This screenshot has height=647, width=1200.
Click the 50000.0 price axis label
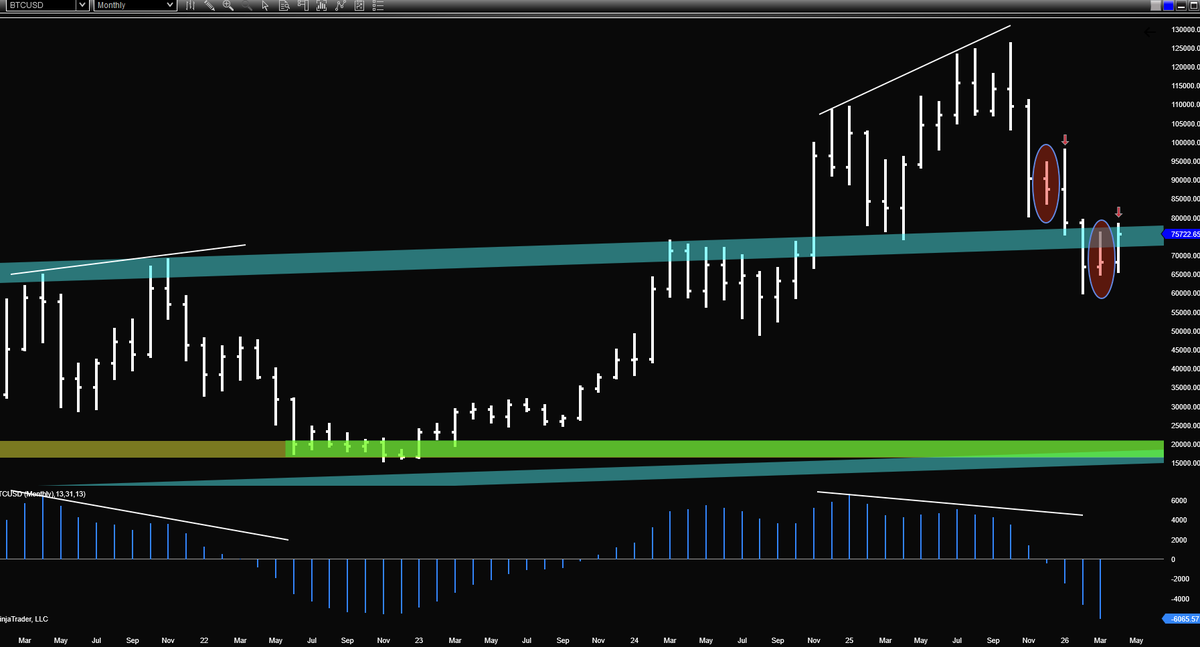coord(1186,331)
